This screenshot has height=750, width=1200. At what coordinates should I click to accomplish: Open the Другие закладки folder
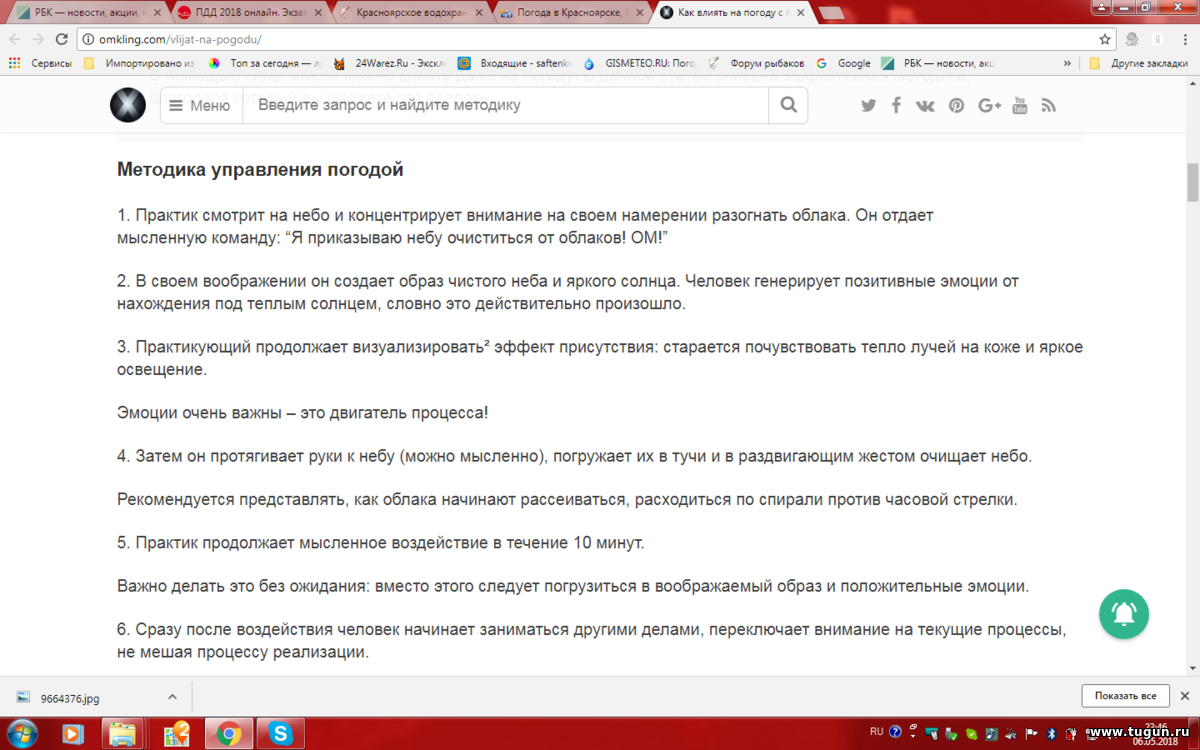(1138, 63)
